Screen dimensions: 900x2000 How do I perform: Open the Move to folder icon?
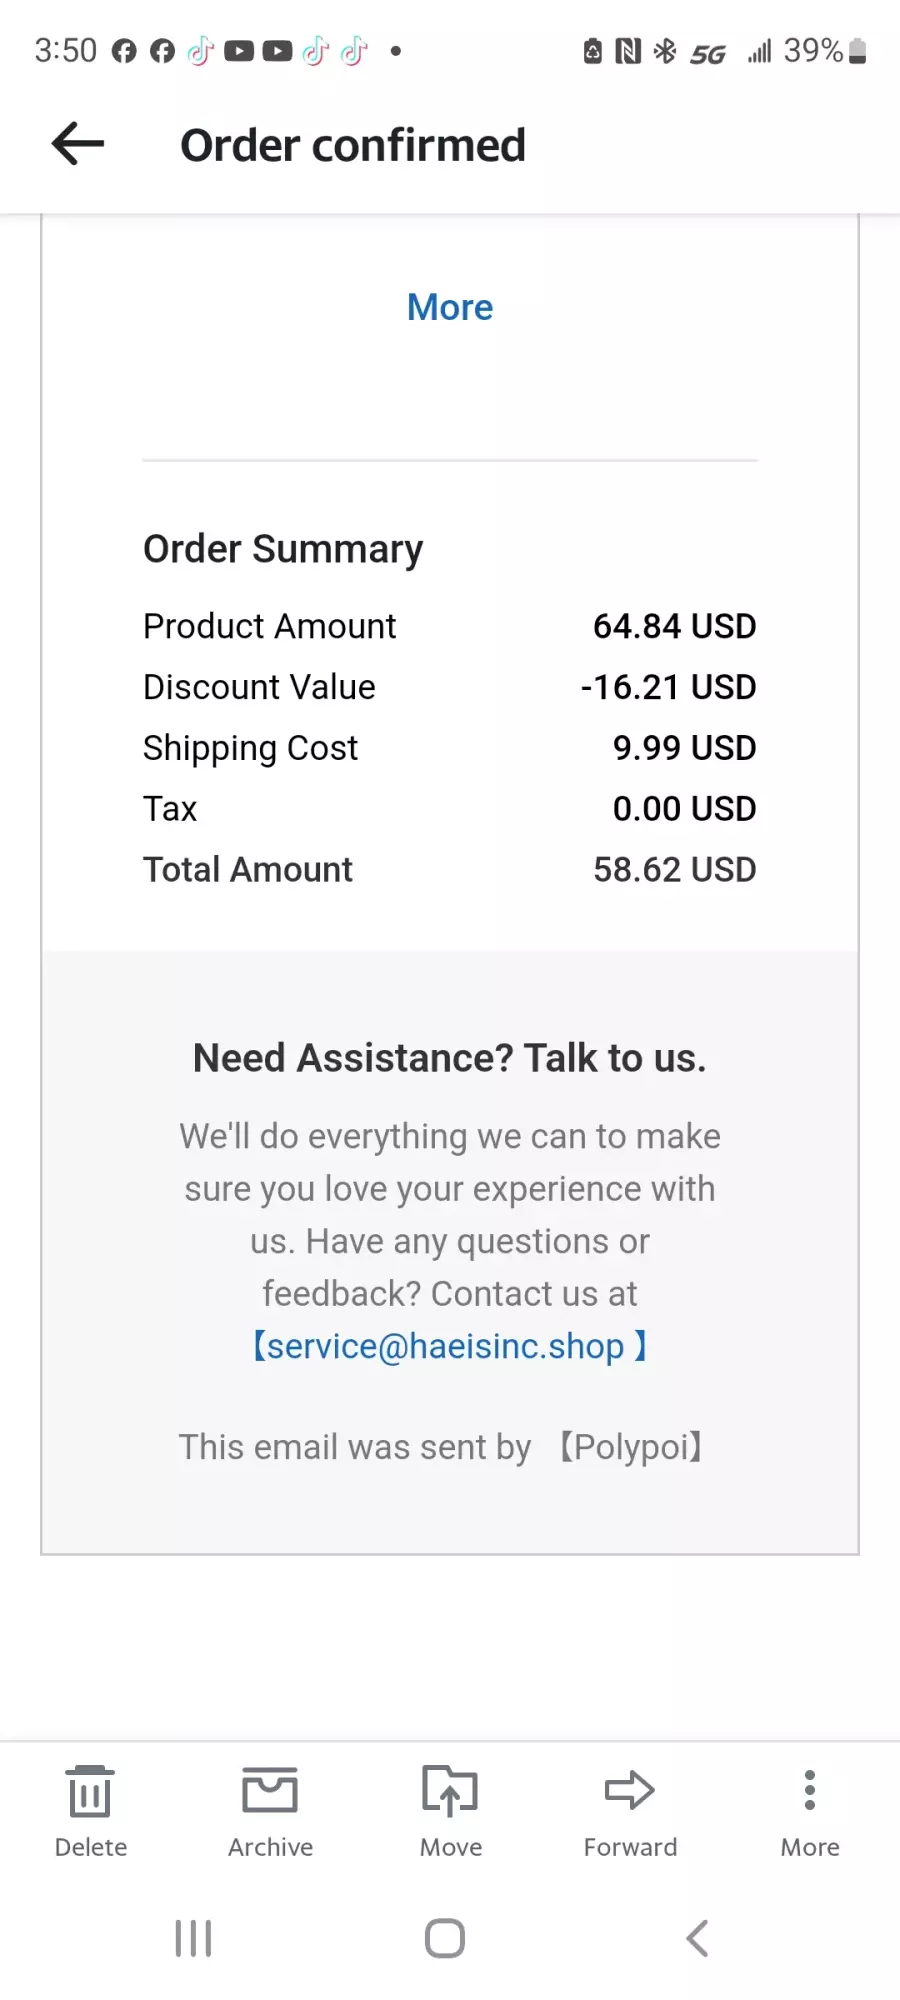tap(450, 1790)
